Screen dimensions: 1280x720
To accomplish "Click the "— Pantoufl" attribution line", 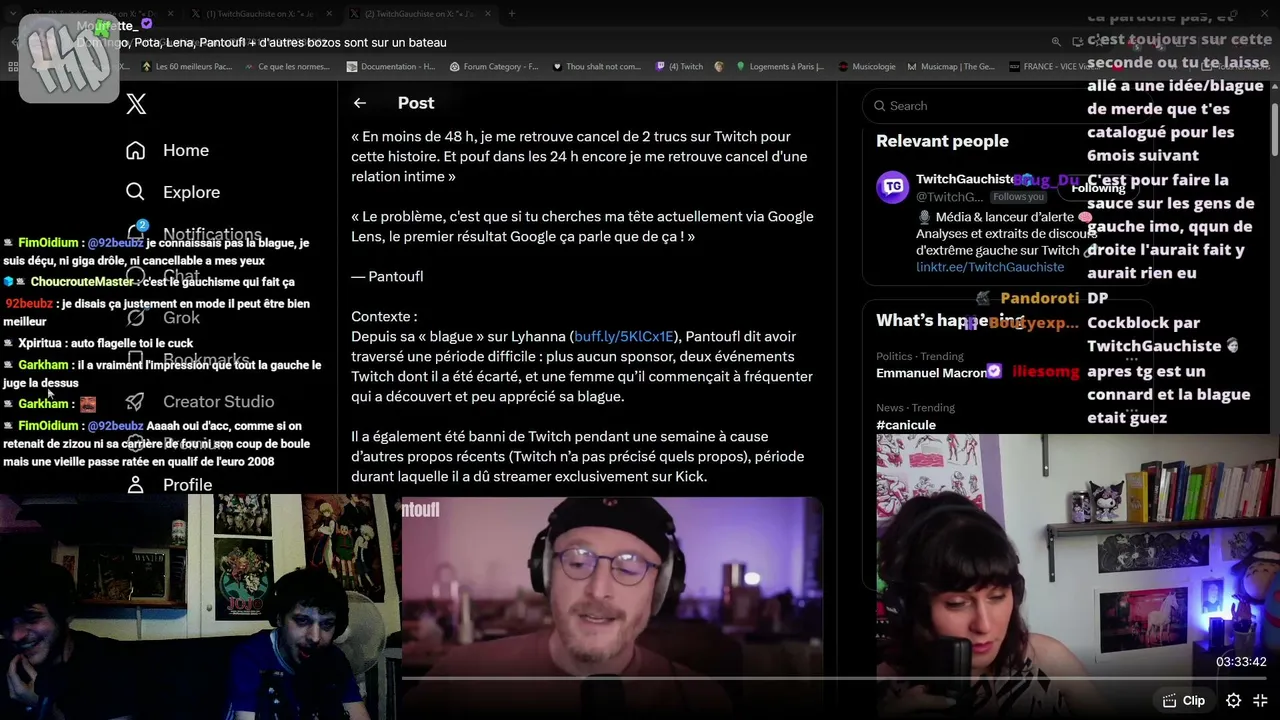I will point(387,276).
